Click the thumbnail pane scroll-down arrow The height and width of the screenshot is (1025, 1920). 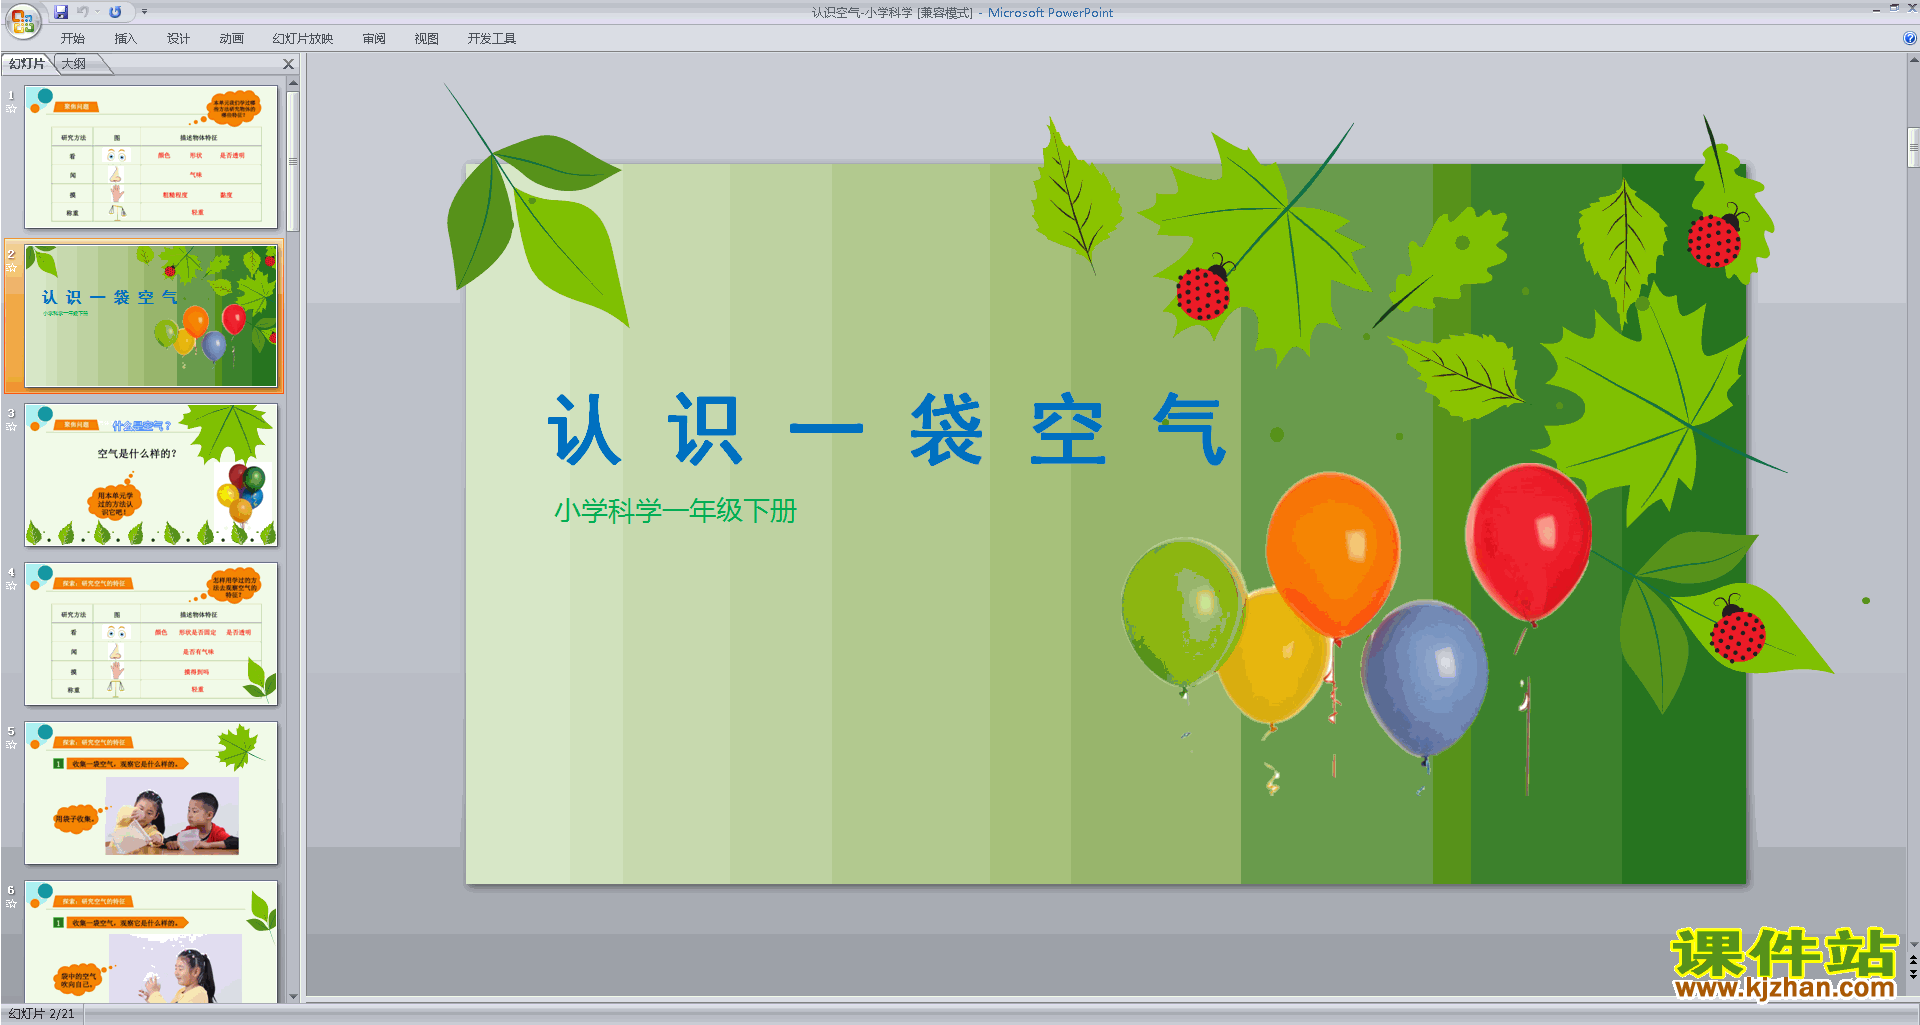click(293, 996)
